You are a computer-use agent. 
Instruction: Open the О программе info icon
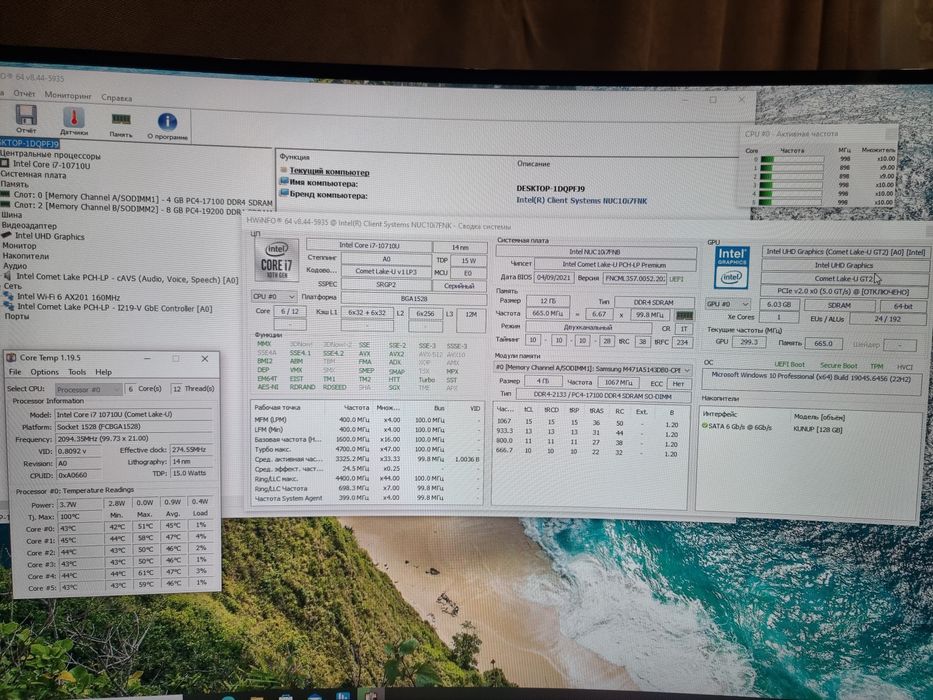167,121
